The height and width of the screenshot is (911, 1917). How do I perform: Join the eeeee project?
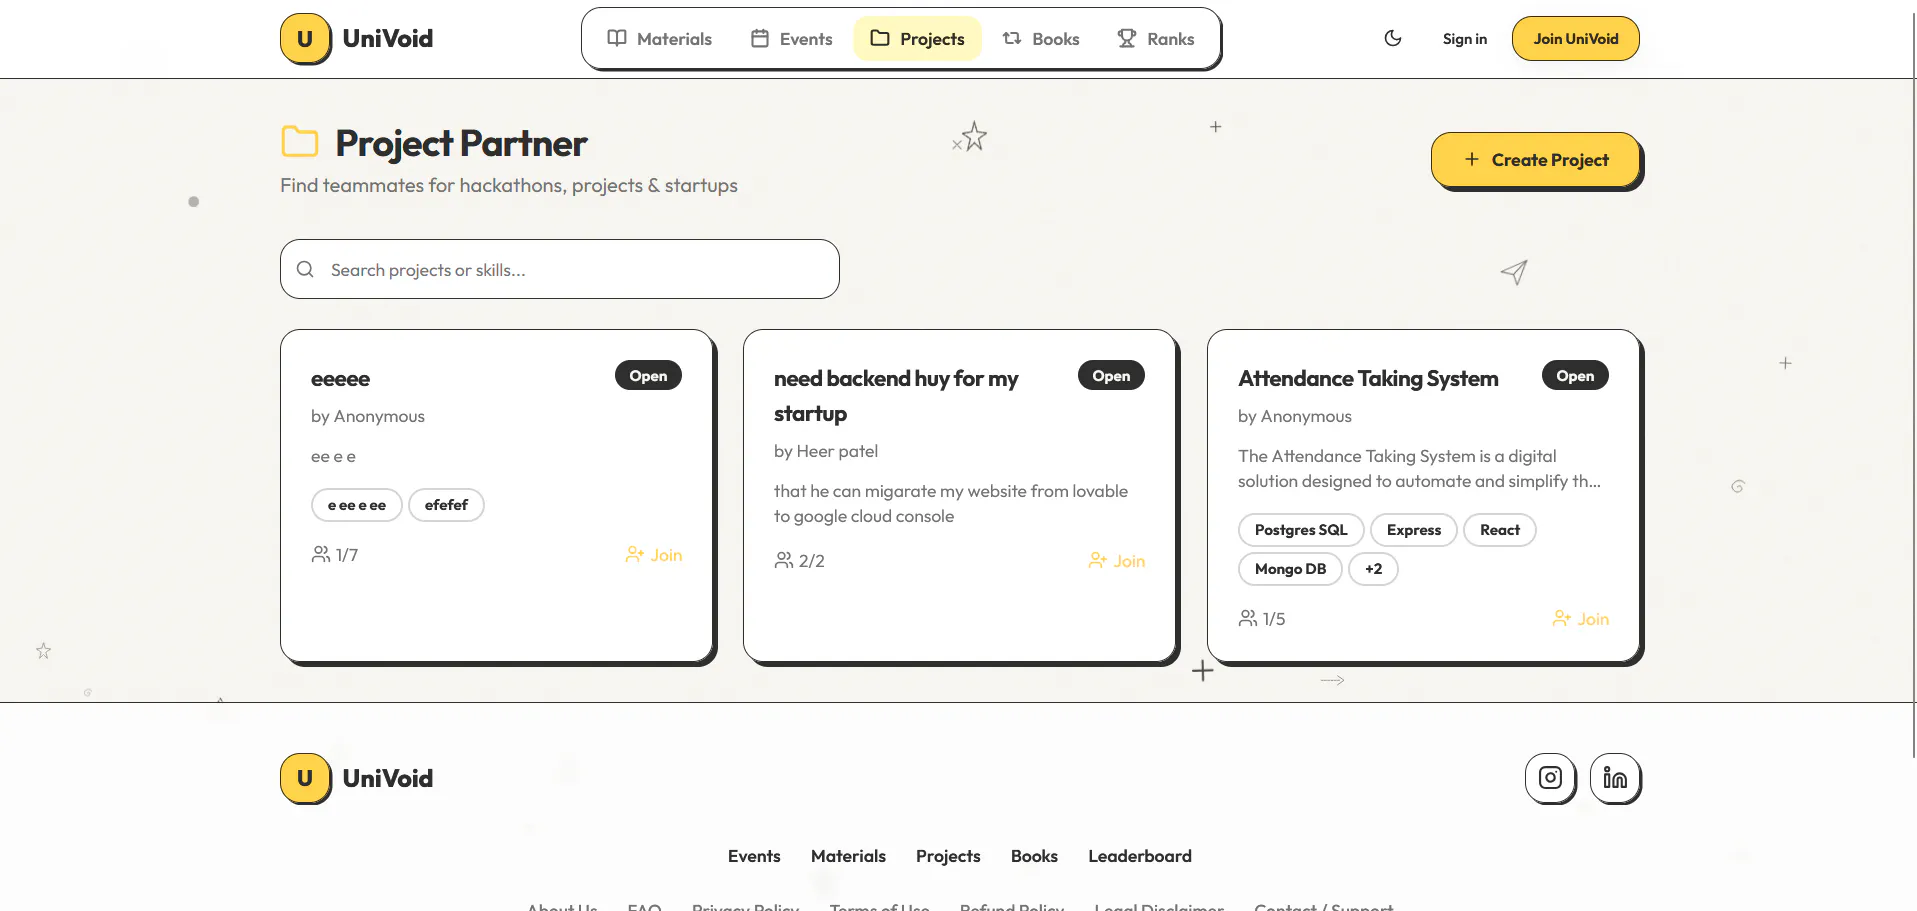(x=654, y=555)
